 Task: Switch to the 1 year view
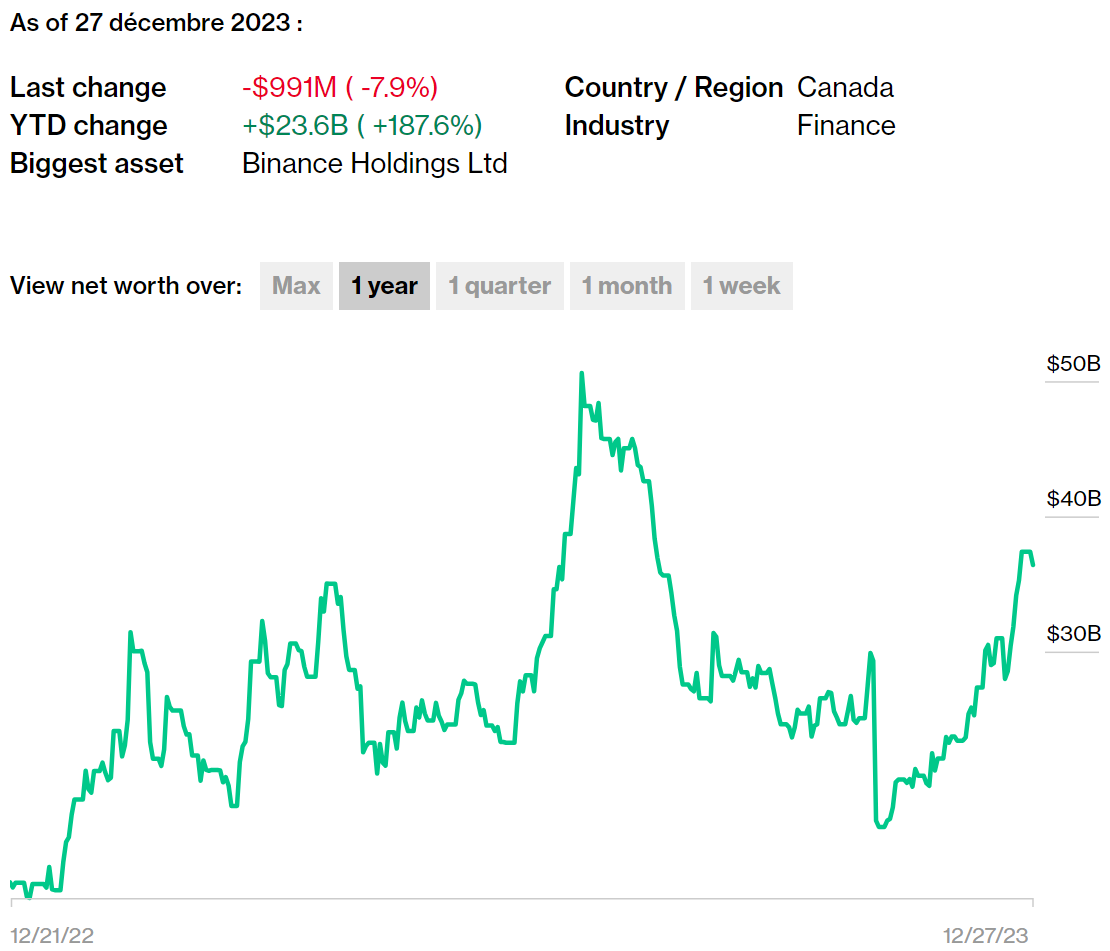tap(384, 286)
